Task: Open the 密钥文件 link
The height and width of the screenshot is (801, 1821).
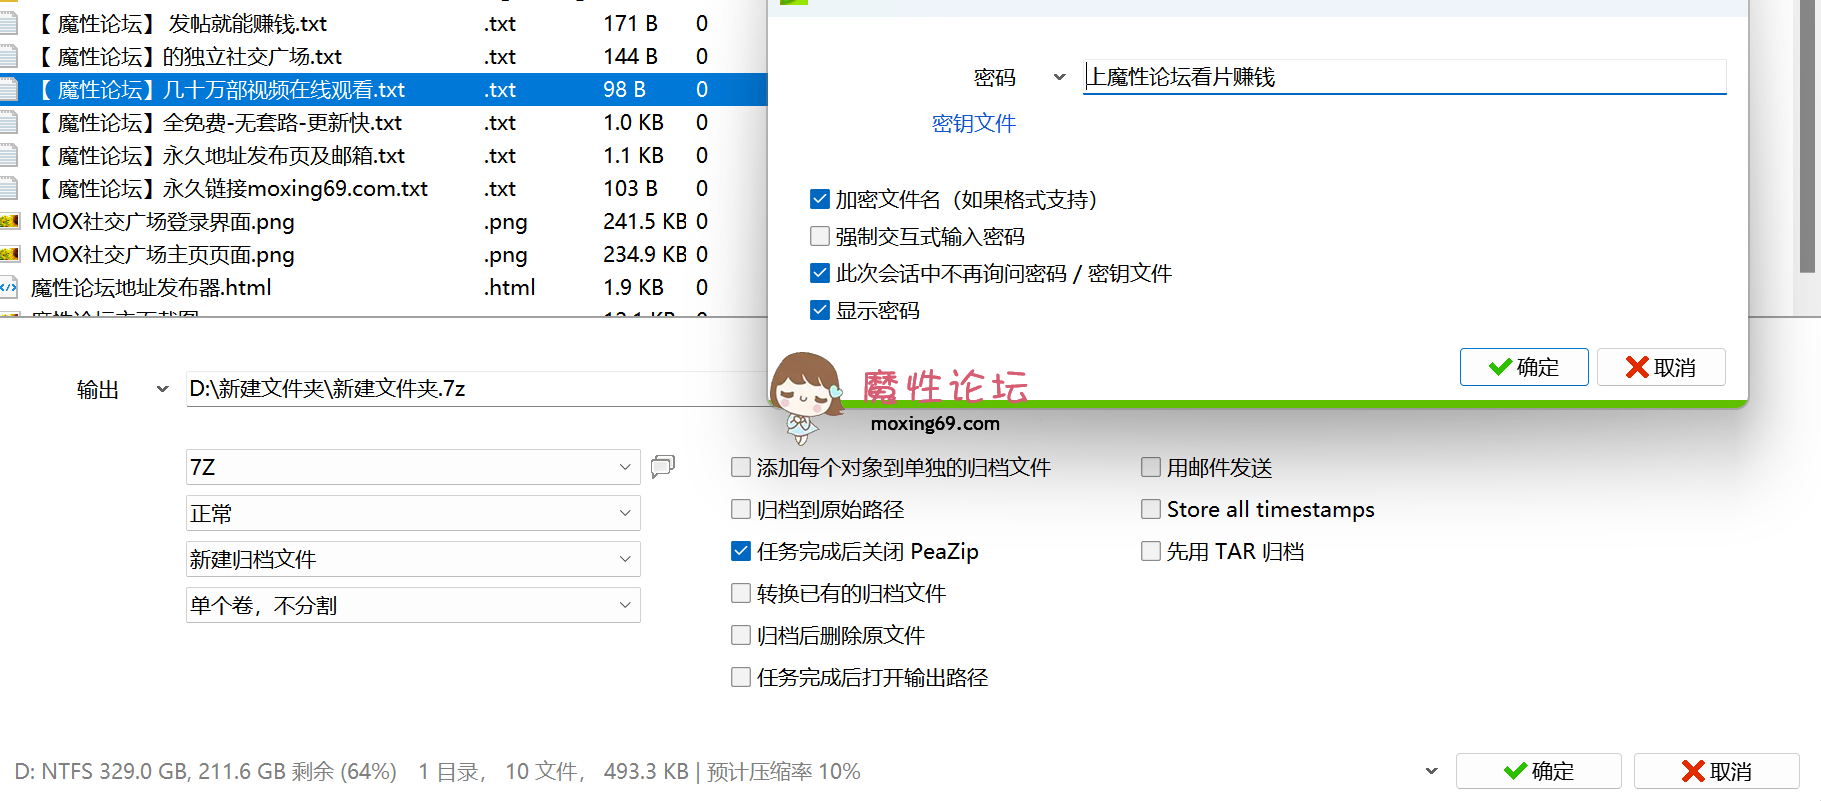Action: point(974,123)
